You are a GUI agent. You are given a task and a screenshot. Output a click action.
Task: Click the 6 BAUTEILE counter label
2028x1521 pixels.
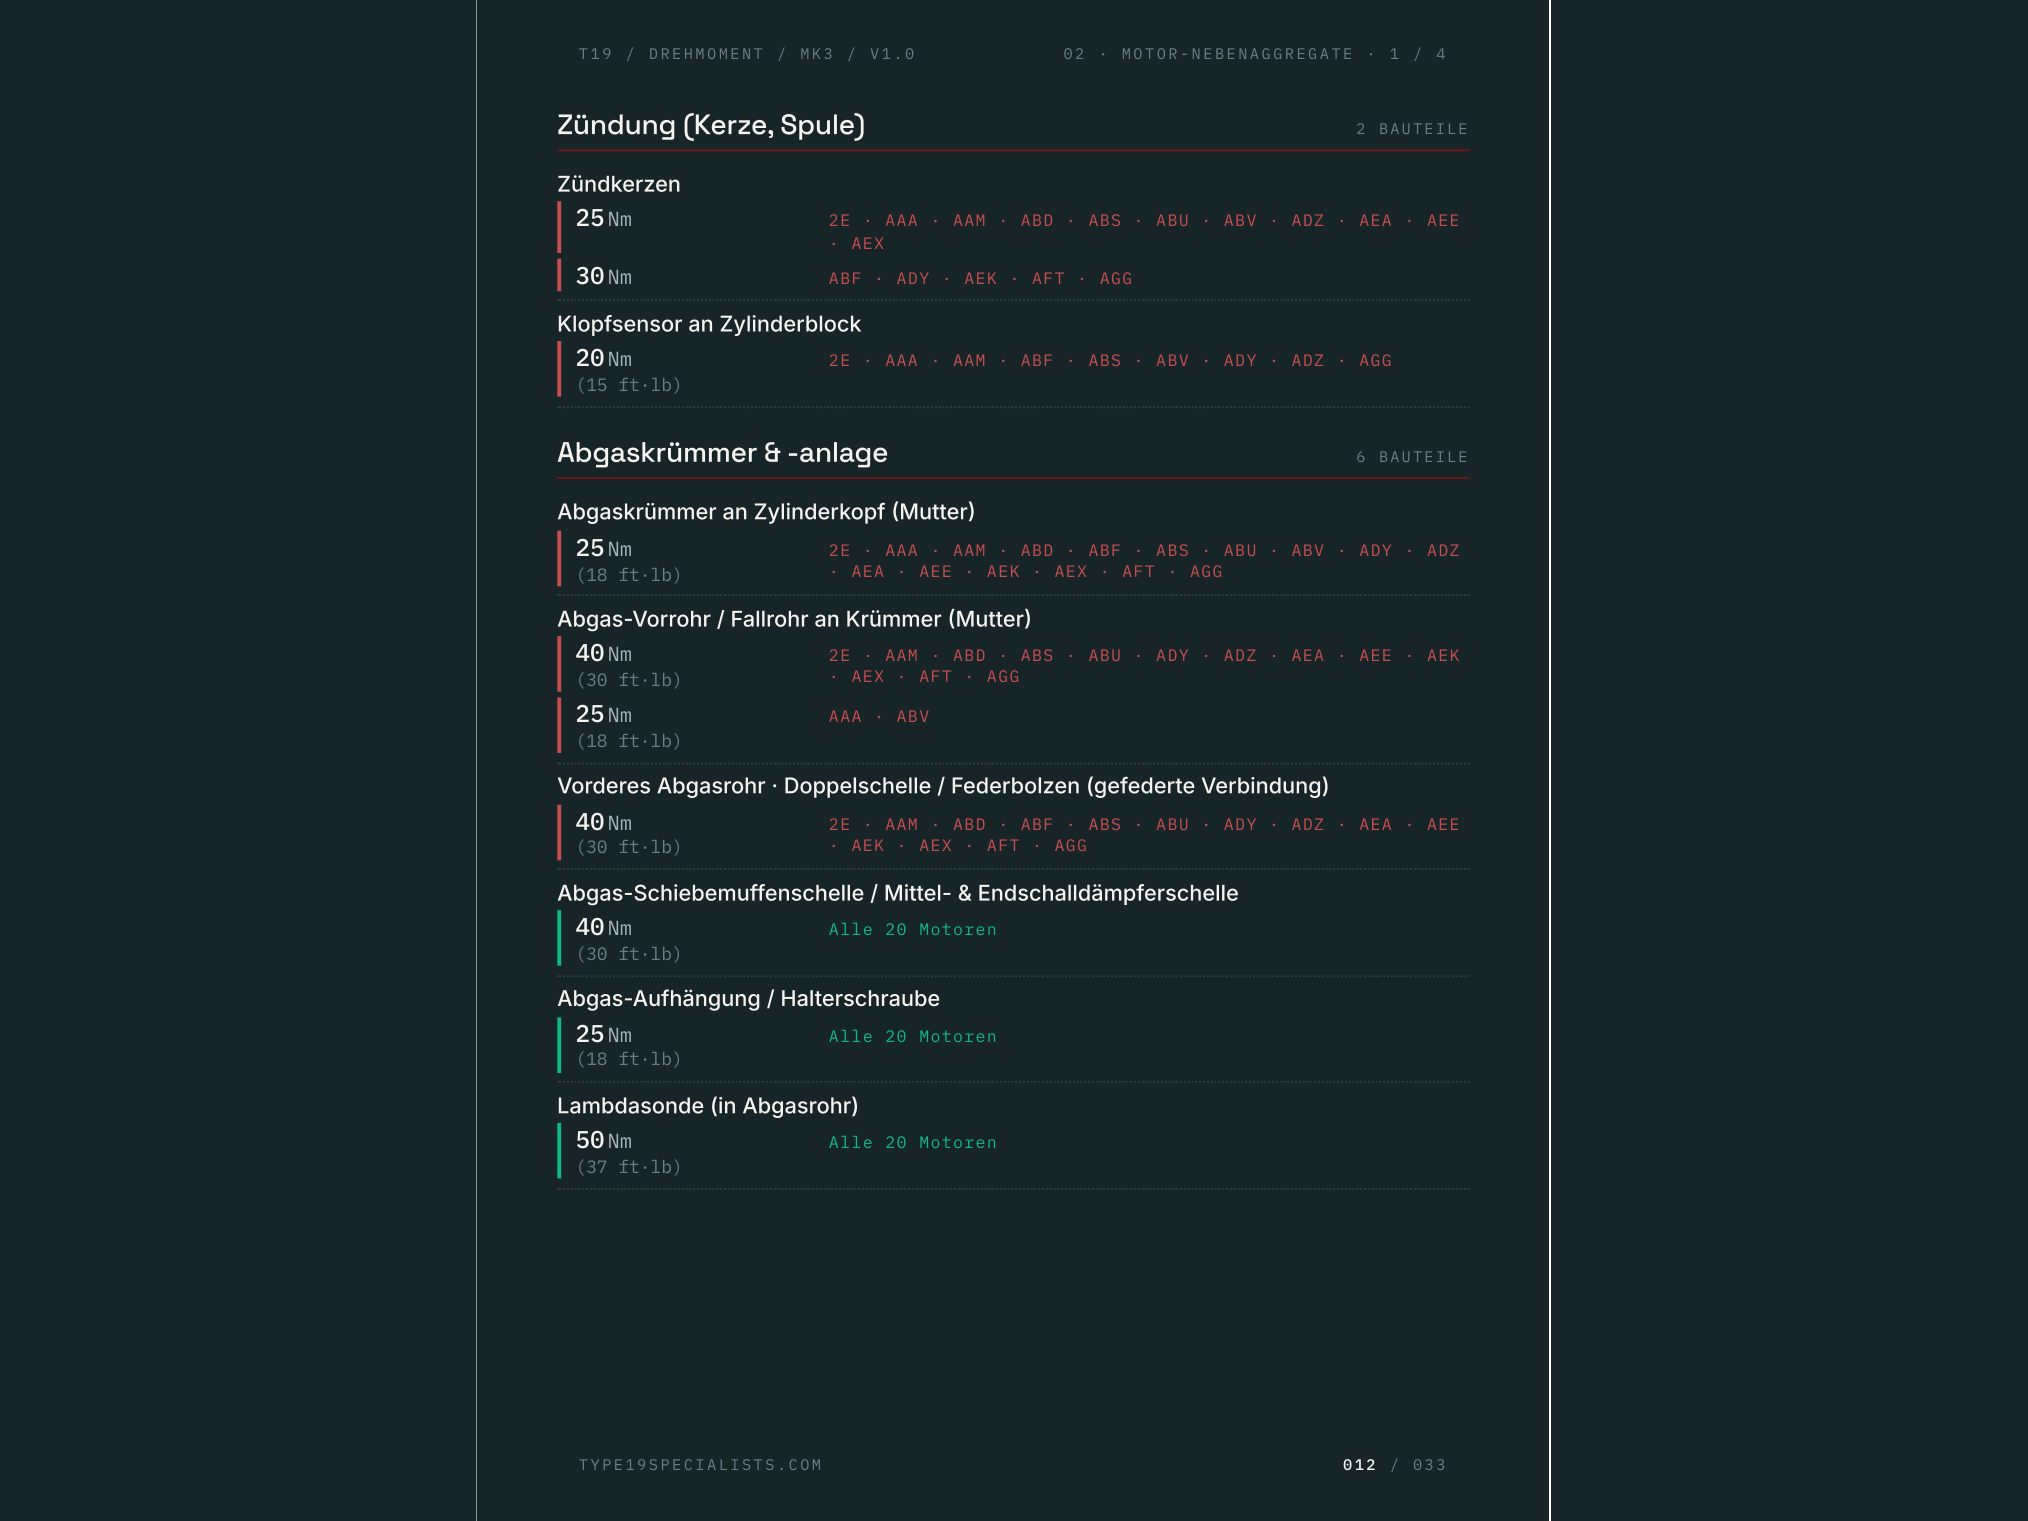1411,457
